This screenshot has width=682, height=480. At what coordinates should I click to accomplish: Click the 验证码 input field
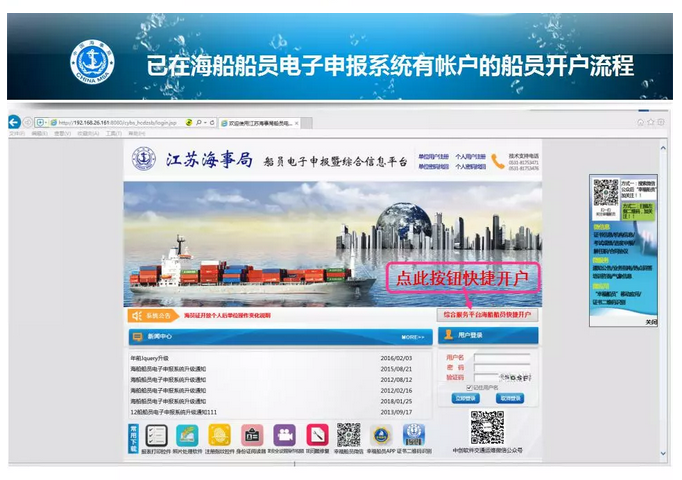tap(486, 377)
